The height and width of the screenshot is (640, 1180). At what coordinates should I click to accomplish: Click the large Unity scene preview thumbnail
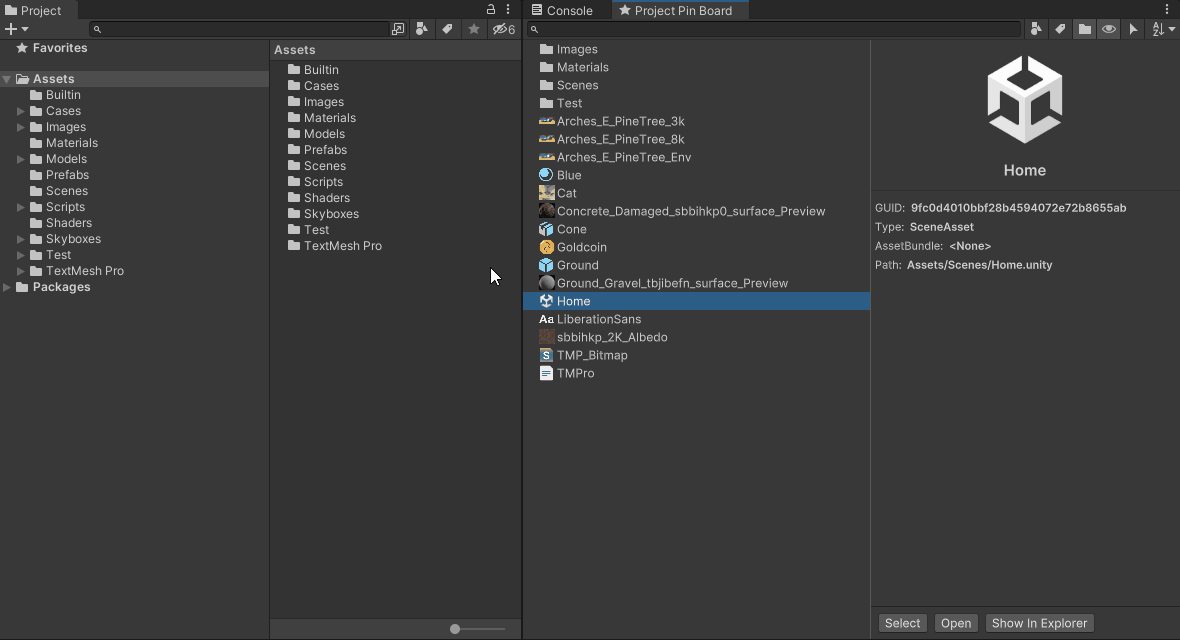pyautogui.click(x=1024, y=99)
